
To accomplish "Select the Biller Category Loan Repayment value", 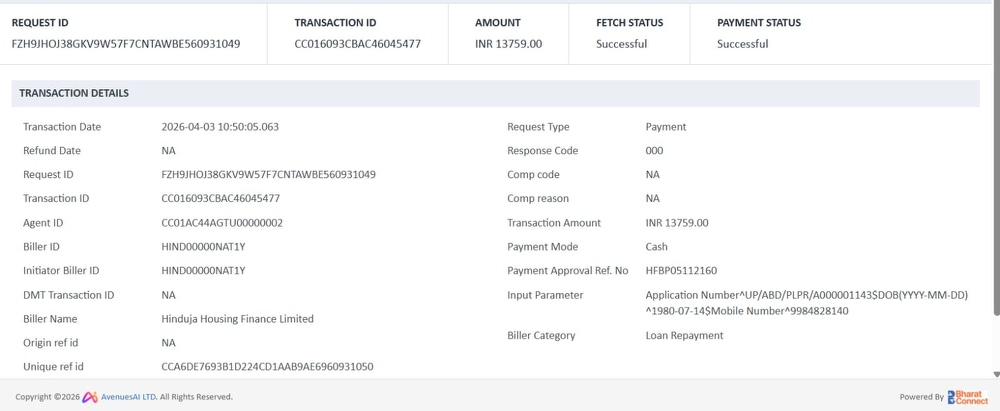I will click(684, 336).
